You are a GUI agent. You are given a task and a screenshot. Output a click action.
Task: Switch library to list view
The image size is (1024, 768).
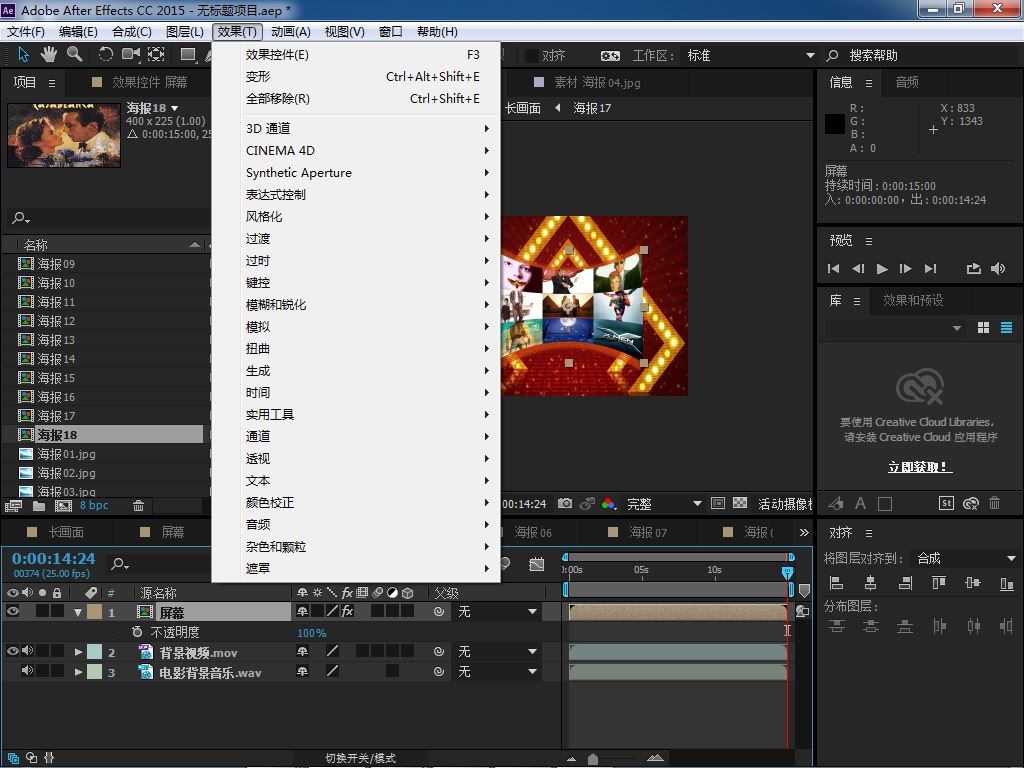(x=1006, y=328)
